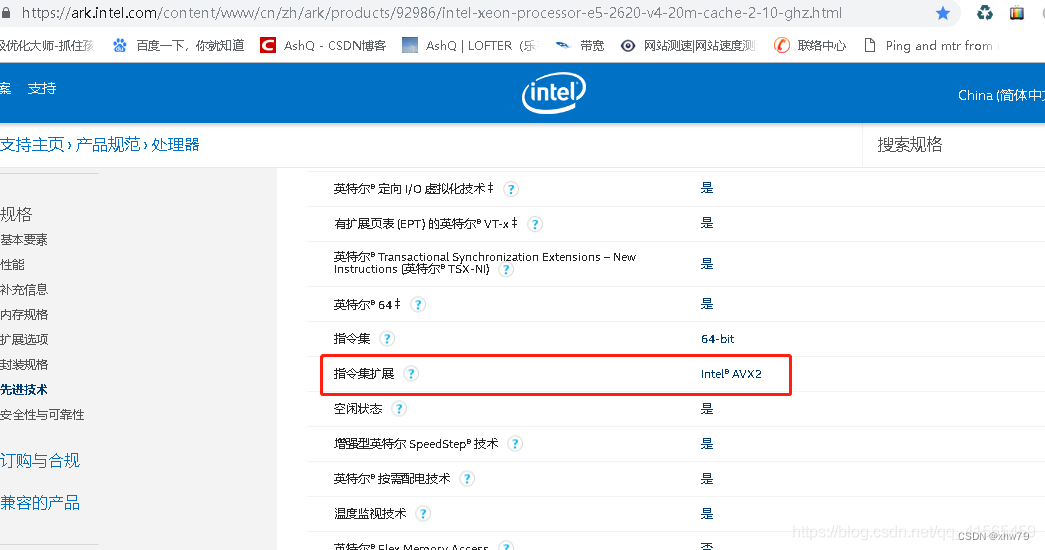Open 订购与合规 sidebar link

point(40,461)
